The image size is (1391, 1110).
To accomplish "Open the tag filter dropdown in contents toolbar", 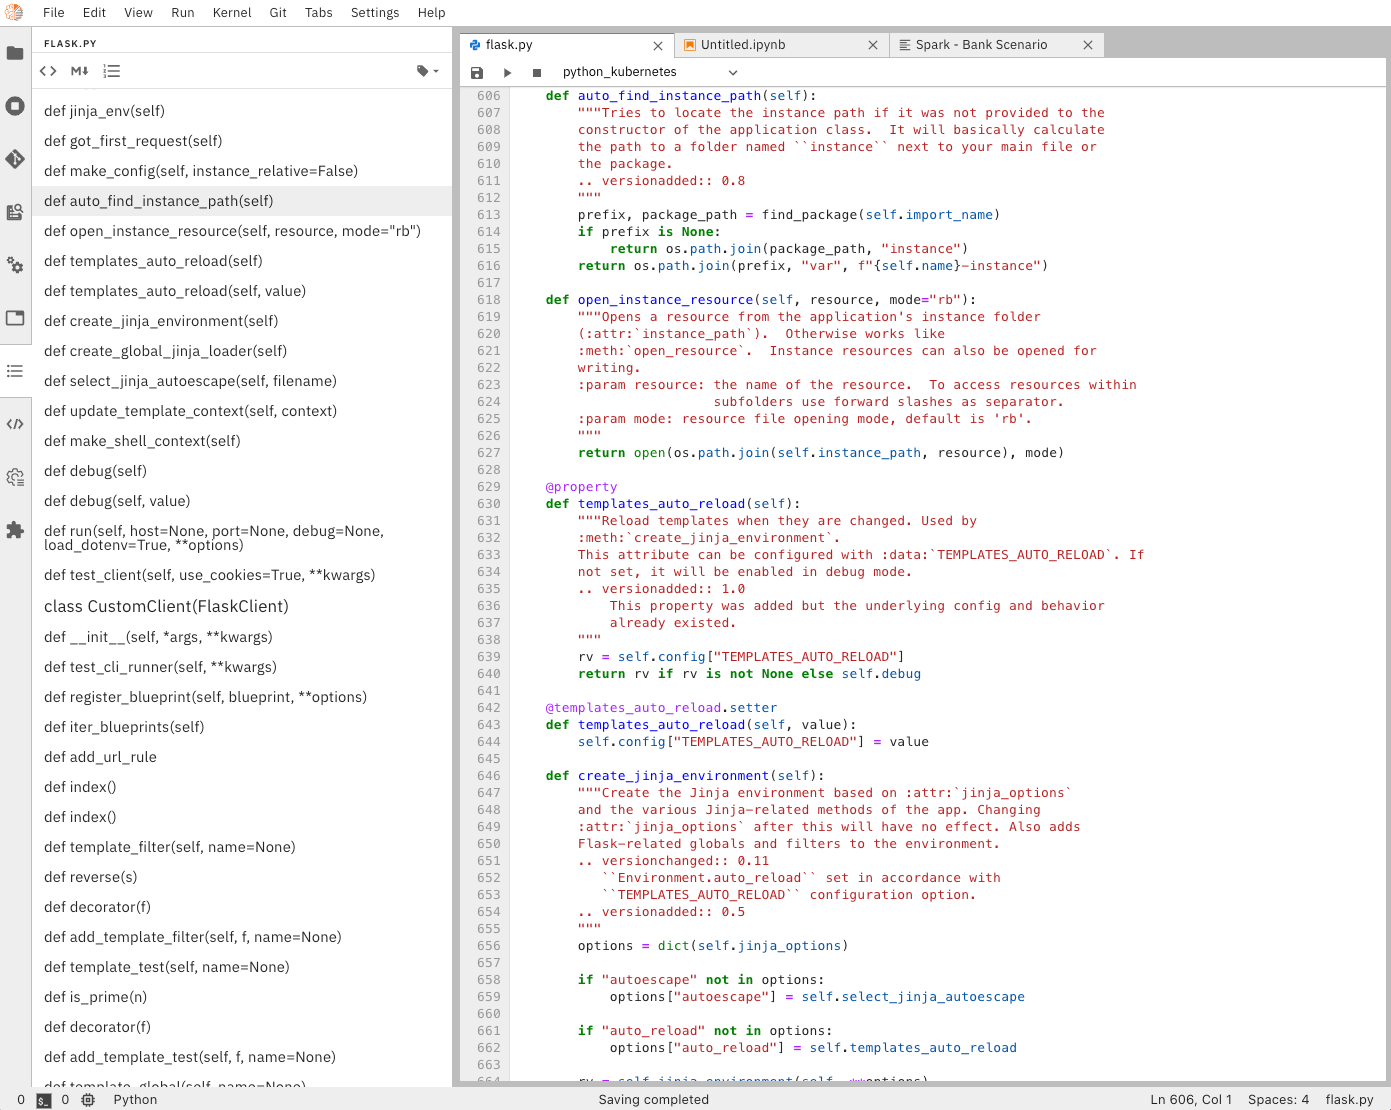I will point(428,71).
